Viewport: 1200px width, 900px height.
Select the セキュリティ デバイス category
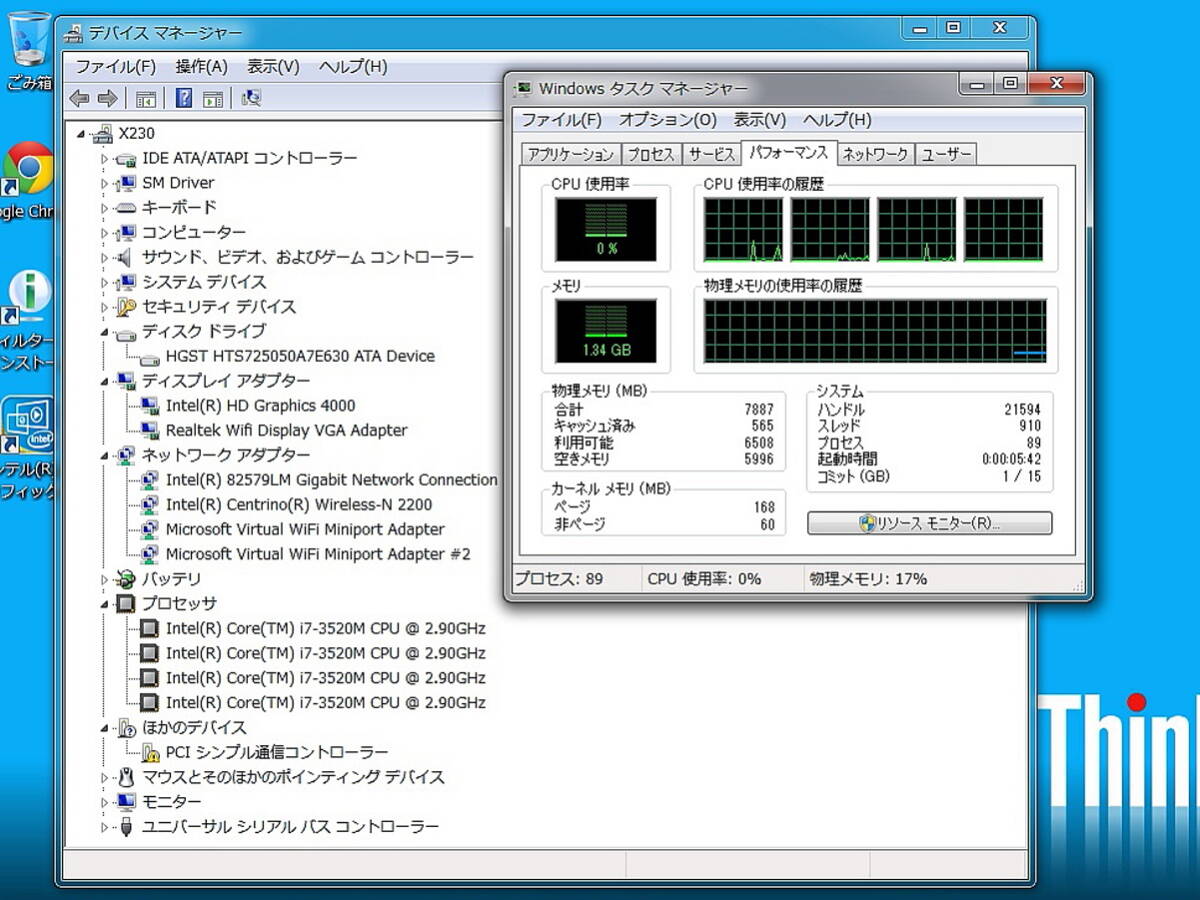pyautogui.click(x=219, y=306)
